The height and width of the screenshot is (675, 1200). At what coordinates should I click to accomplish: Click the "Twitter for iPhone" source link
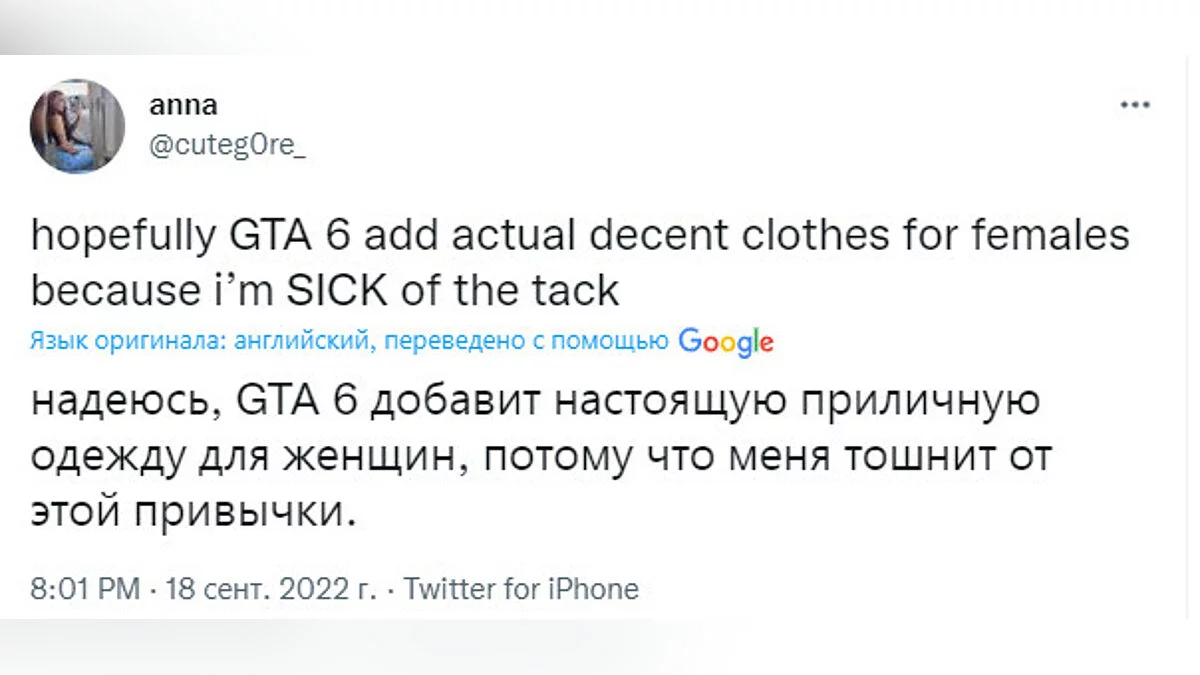(x=520, y=589)
